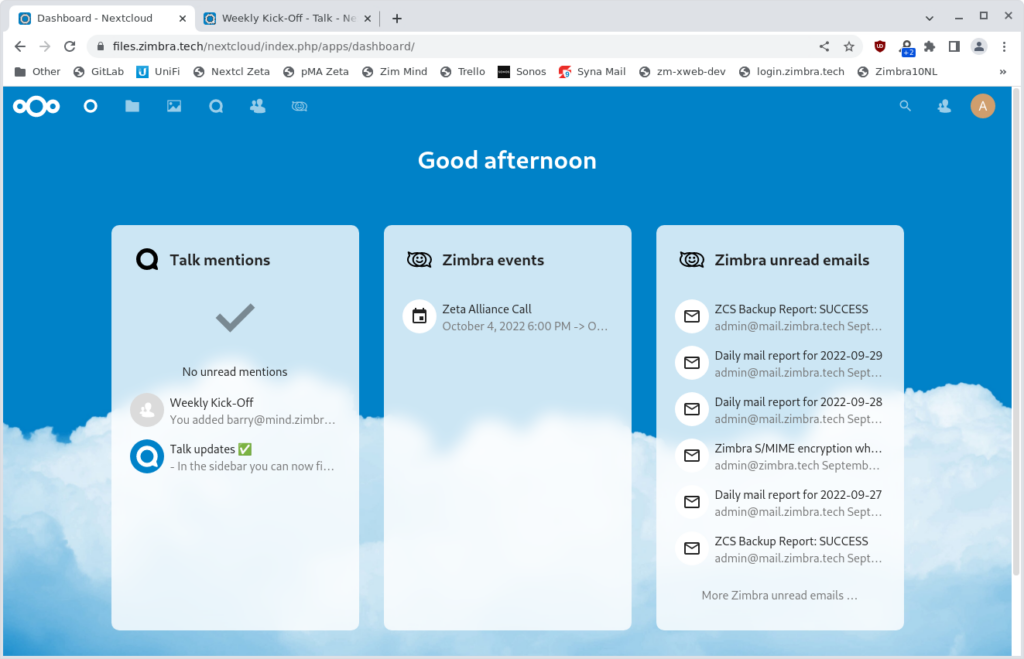This screenshot has height=659, width=1024.
Task: Open the user avatar menu labeled A
Action: pos(983,106)
